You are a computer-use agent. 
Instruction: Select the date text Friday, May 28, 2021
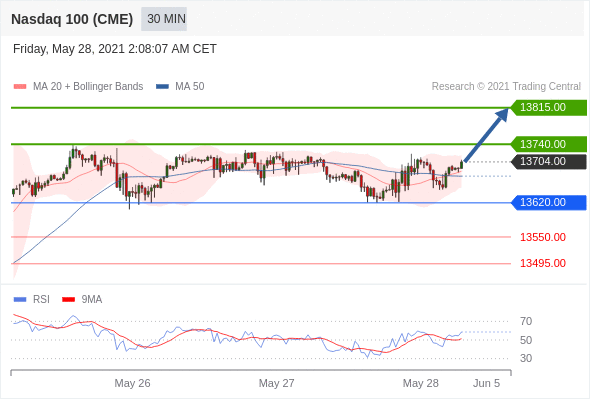click(69, 49)
